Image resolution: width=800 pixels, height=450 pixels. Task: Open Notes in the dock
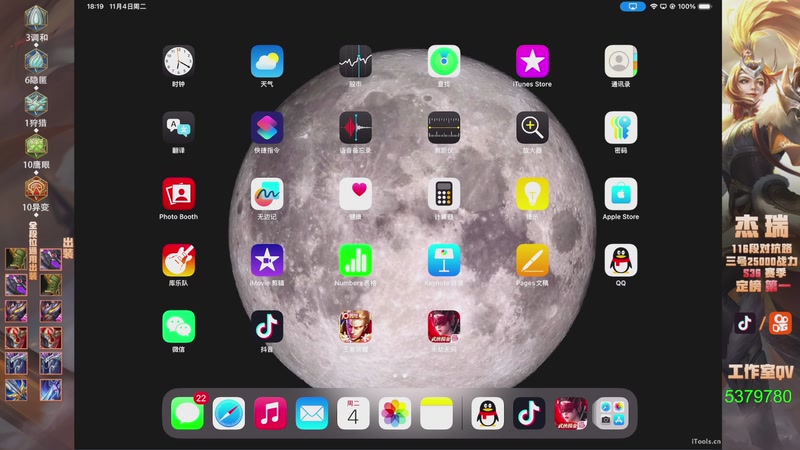tap(436, 413)
